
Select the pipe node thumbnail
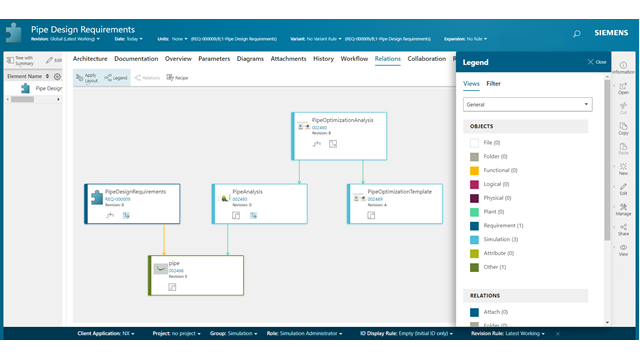[x=160, y=269]
